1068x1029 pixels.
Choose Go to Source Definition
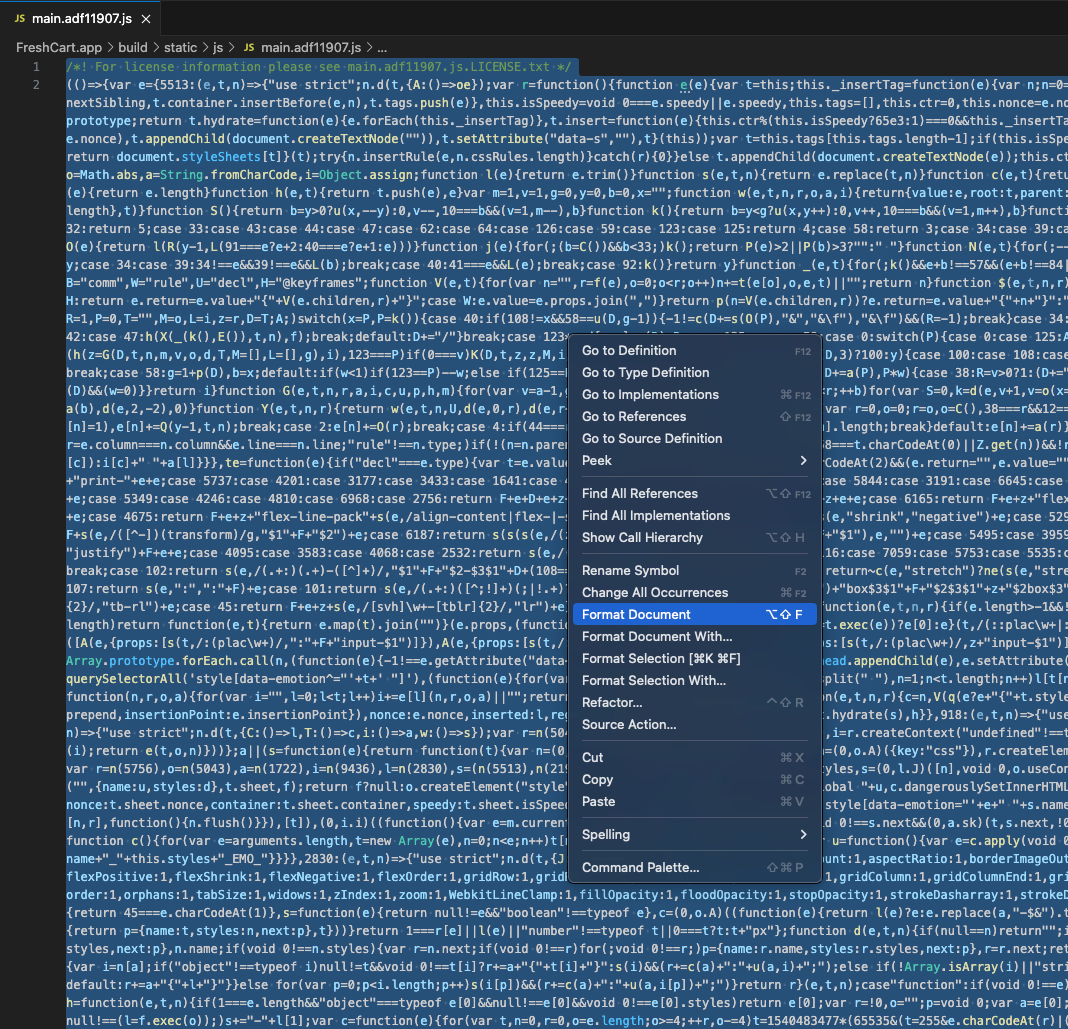(x=694, y=439)
